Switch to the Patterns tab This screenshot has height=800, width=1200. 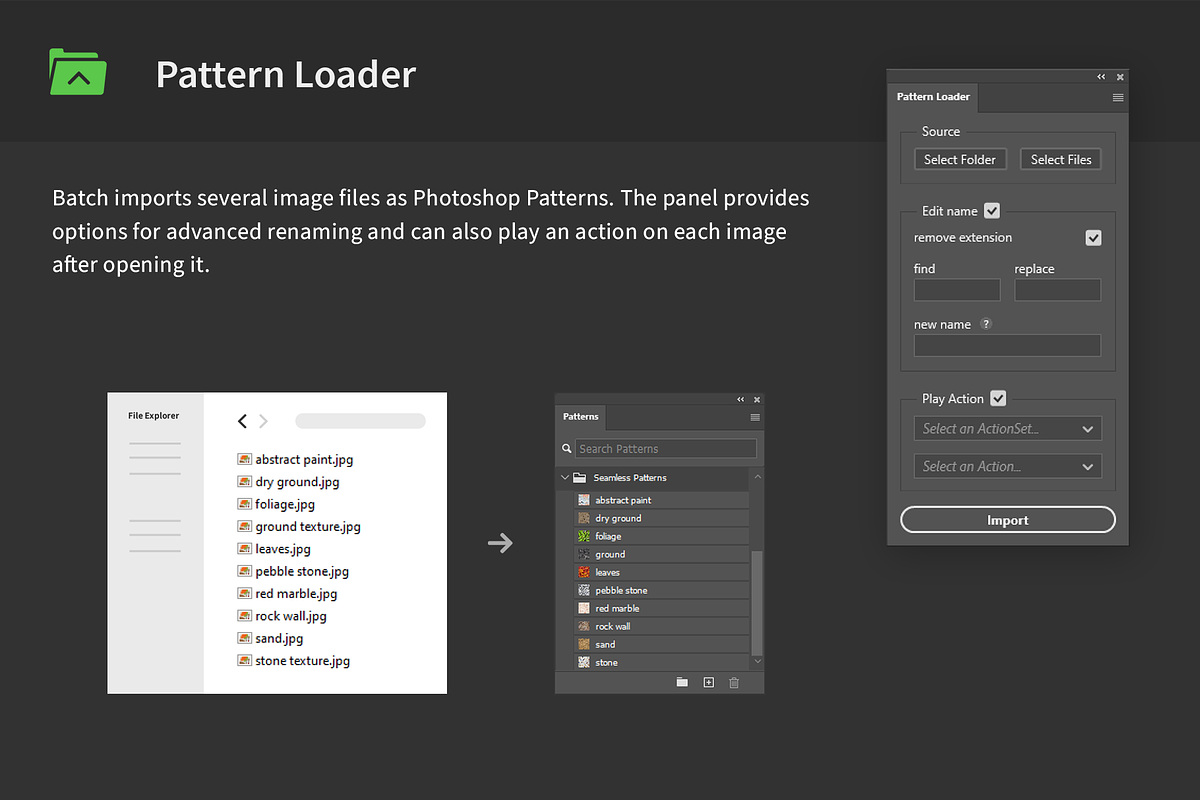tap(580, 417)
